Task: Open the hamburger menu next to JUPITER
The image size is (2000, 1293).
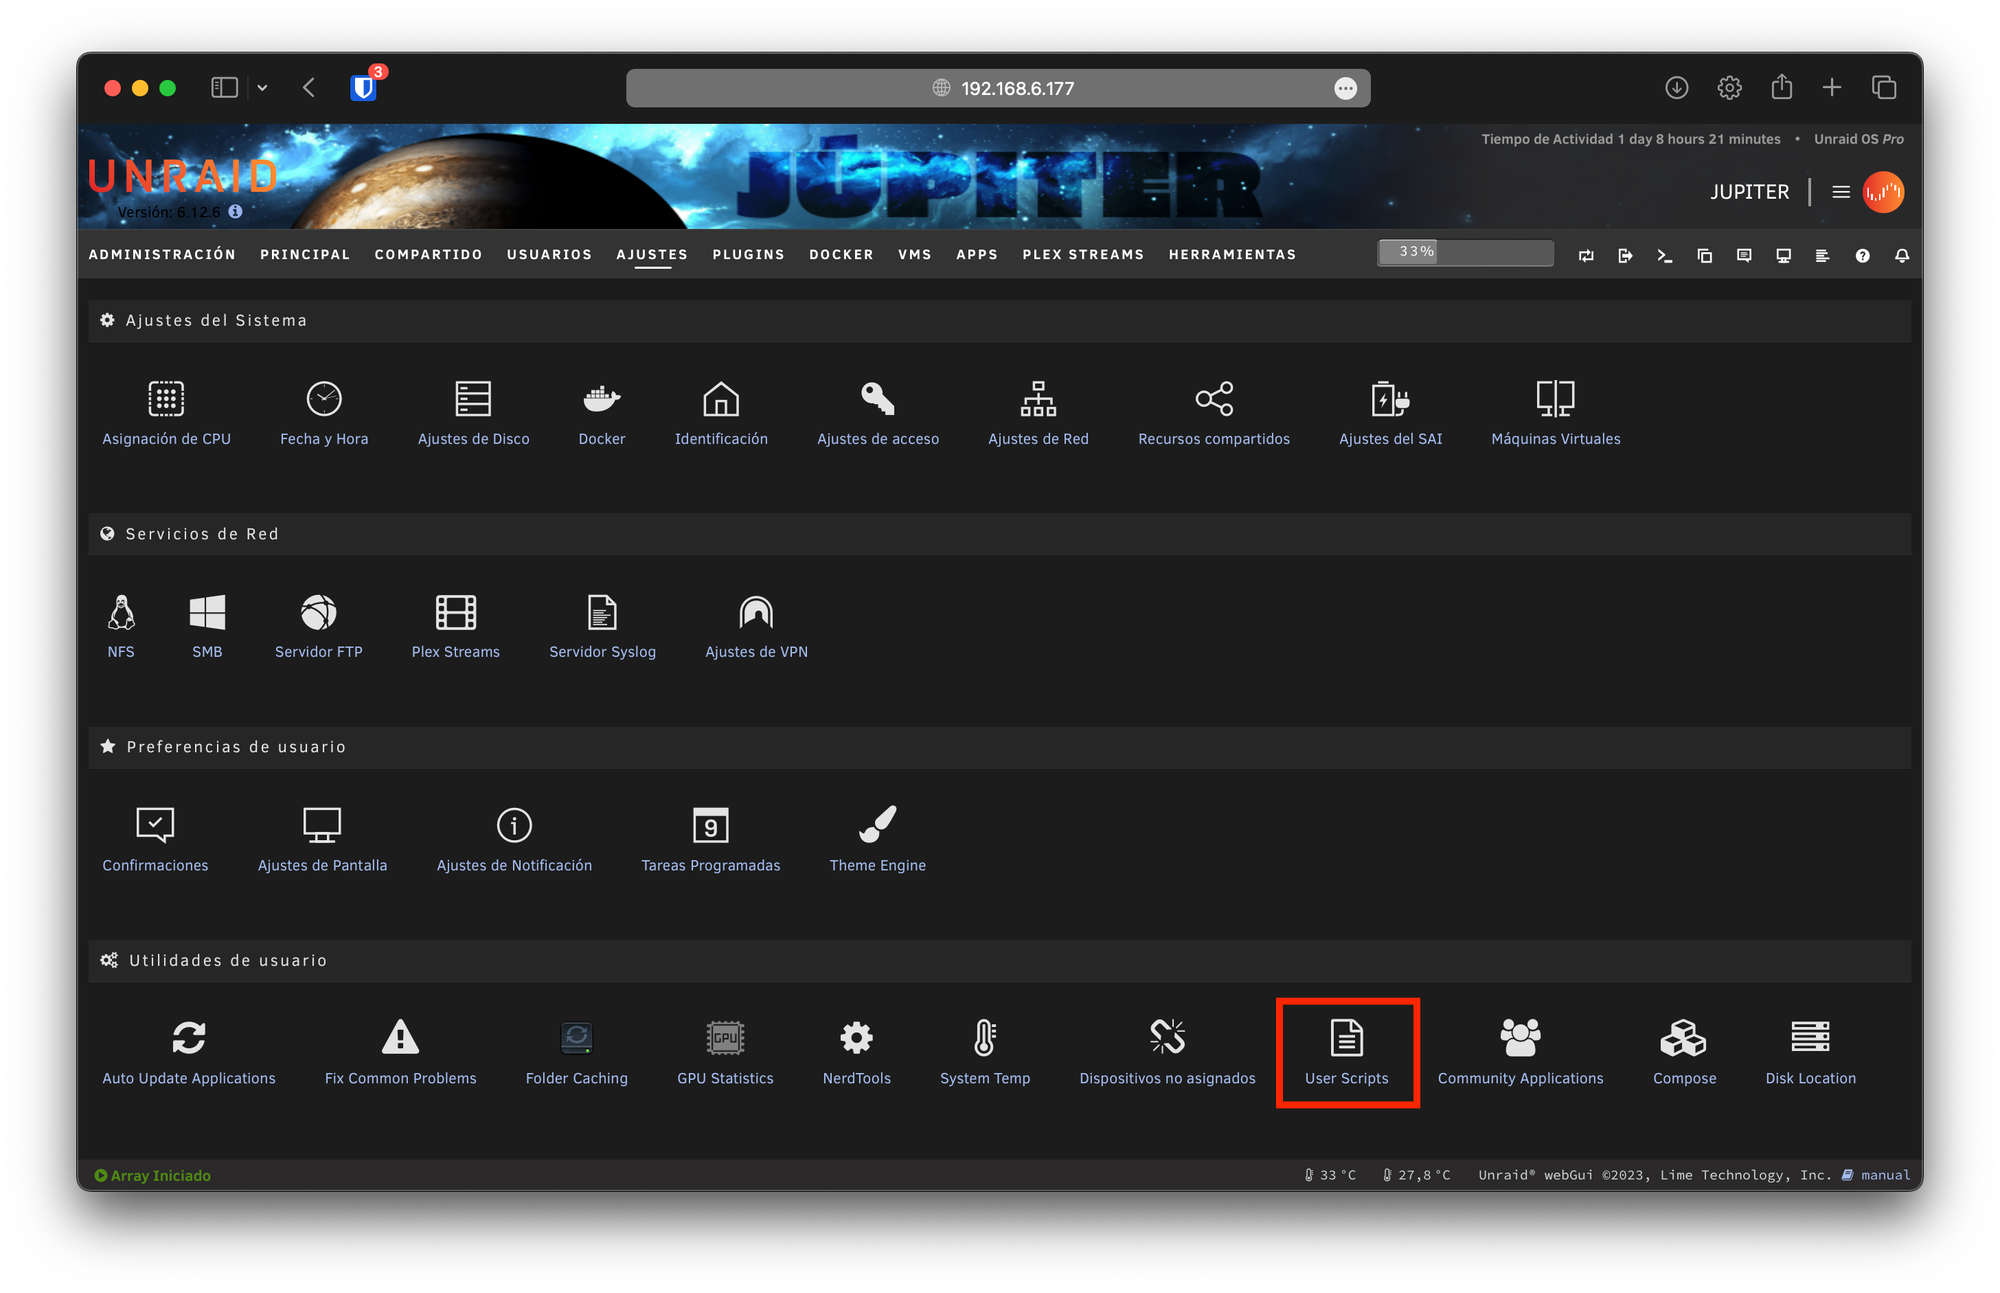Action: (x=1840, y=192)
